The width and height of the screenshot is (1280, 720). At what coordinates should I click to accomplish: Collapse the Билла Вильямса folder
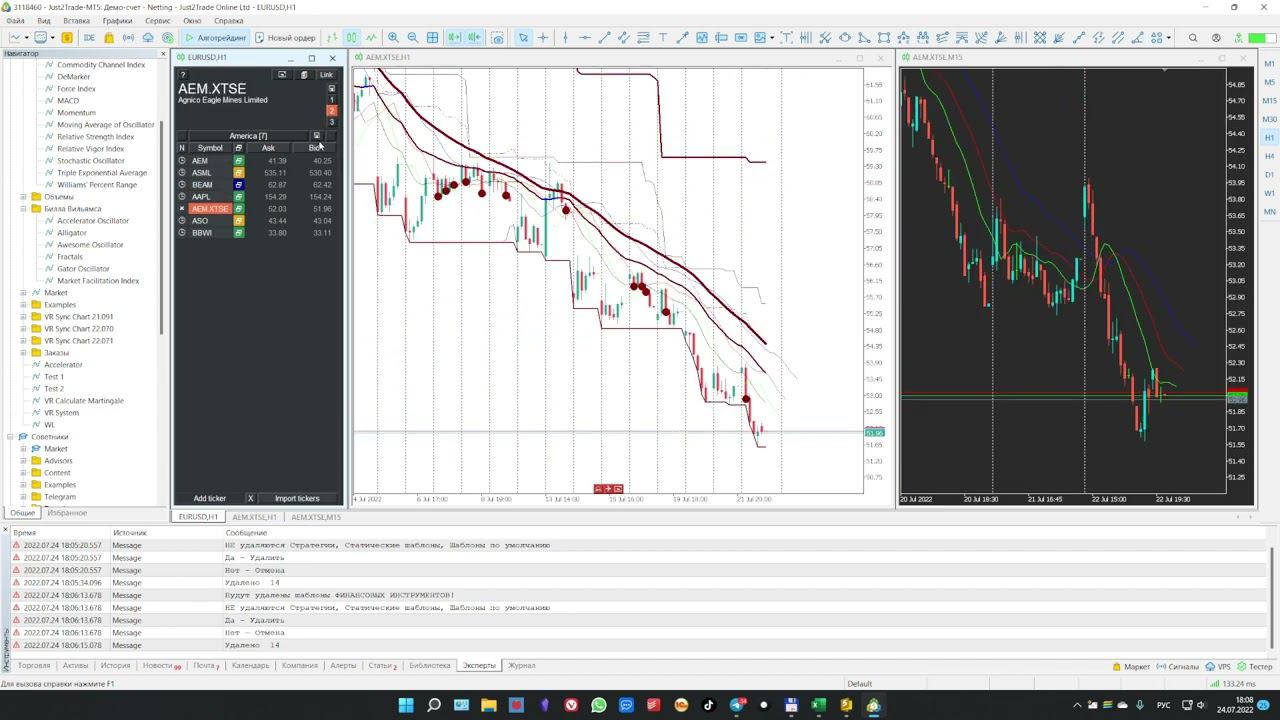[x=23, y=209]
